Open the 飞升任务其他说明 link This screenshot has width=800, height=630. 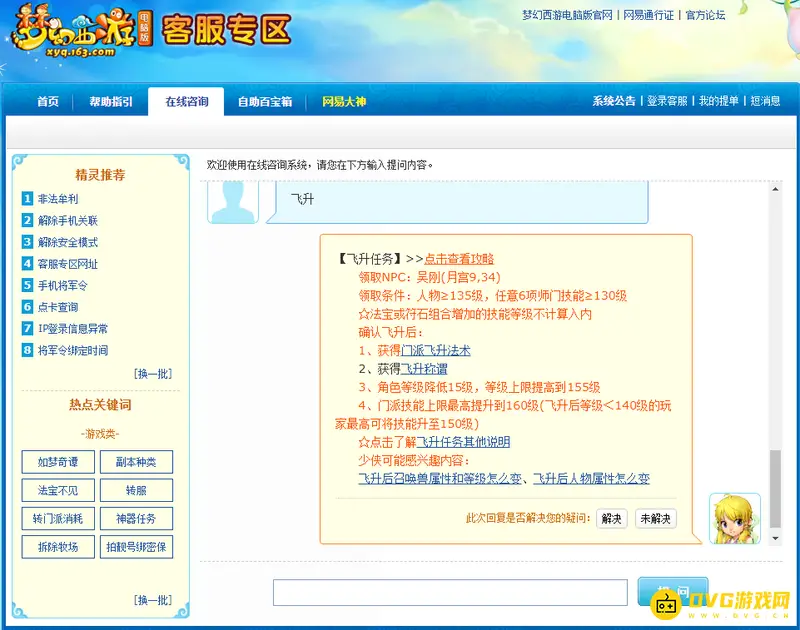[x=463, y=442]
